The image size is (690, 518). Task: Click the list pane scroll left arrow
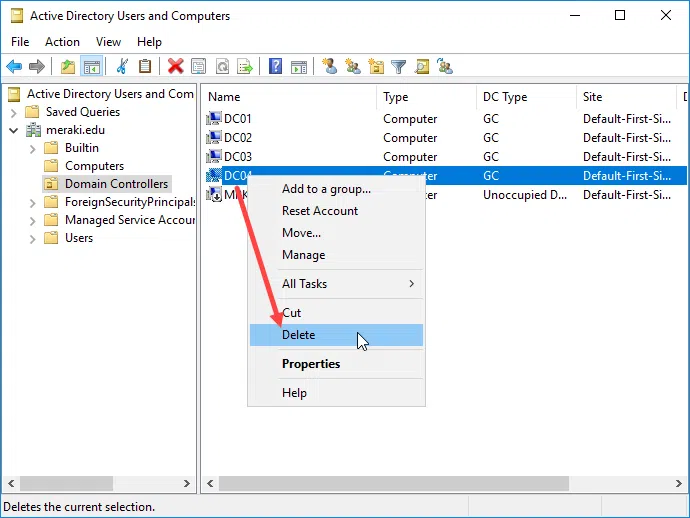click(x=210, y=484)
